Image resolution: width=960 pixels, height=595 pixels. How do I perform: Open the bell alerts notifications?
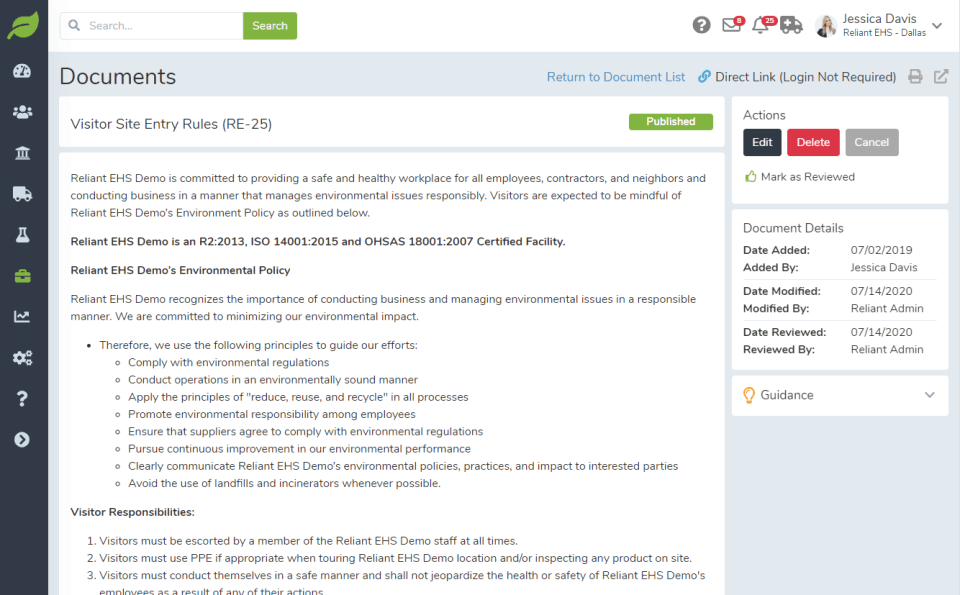761,26
